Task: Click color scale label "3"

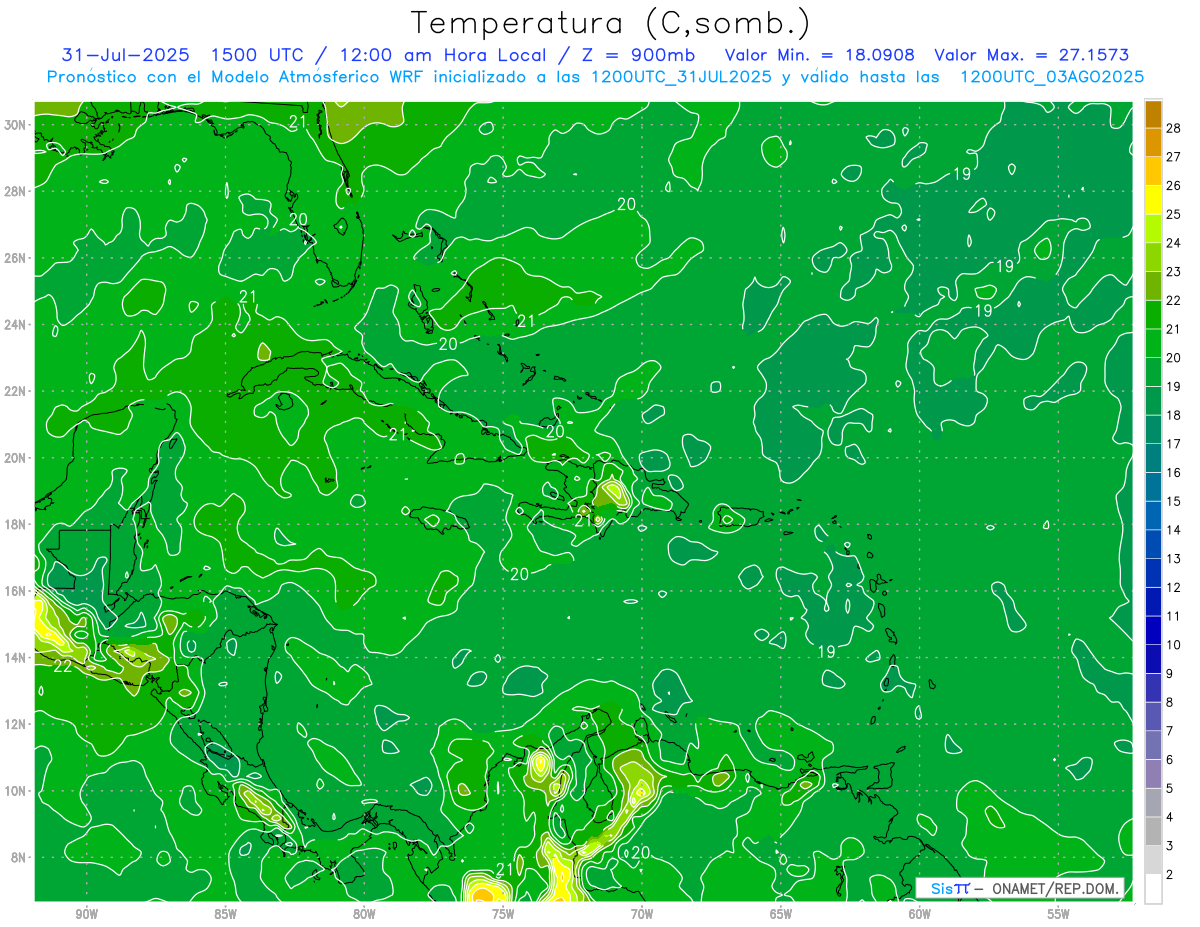Action: (1170, 846)
